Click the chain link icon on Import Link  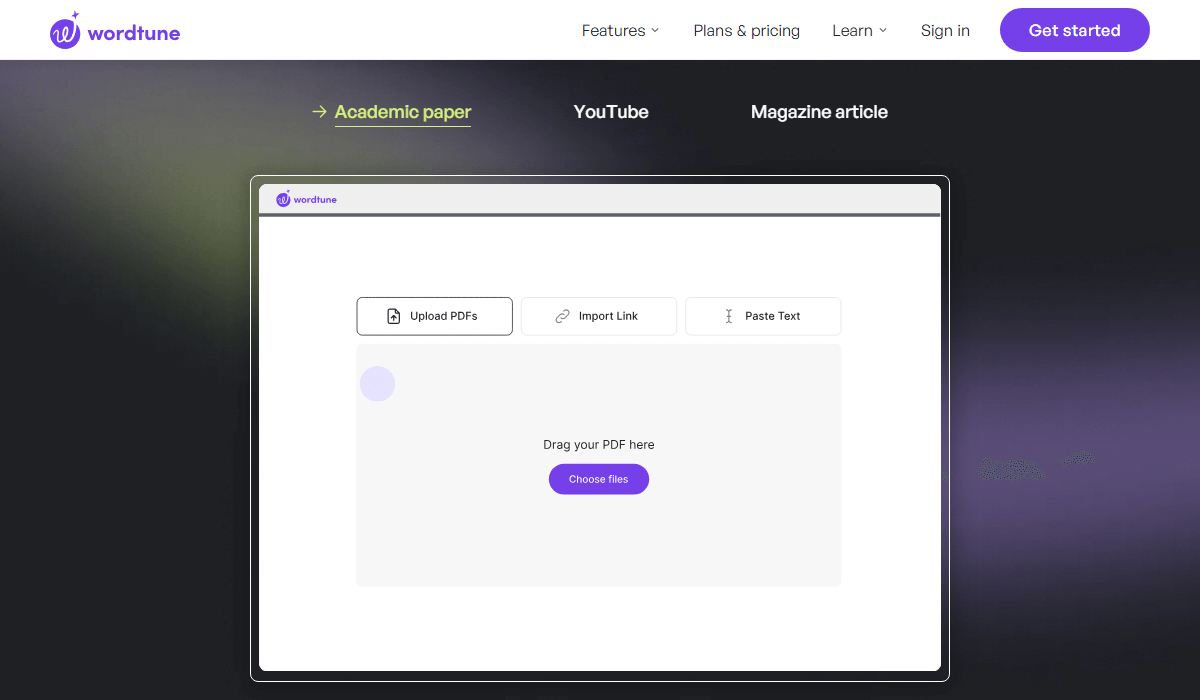tap(562, 316)
